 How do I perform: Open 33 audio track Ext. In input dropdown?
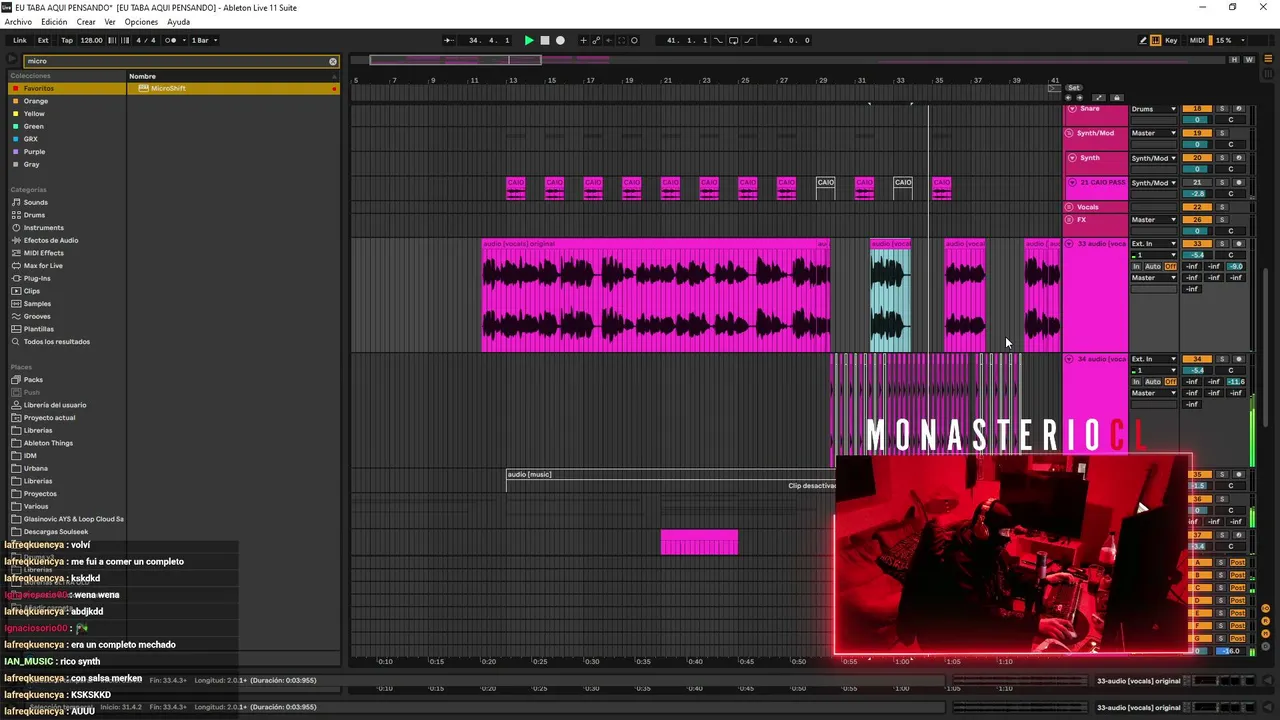tap(1154, 244)
